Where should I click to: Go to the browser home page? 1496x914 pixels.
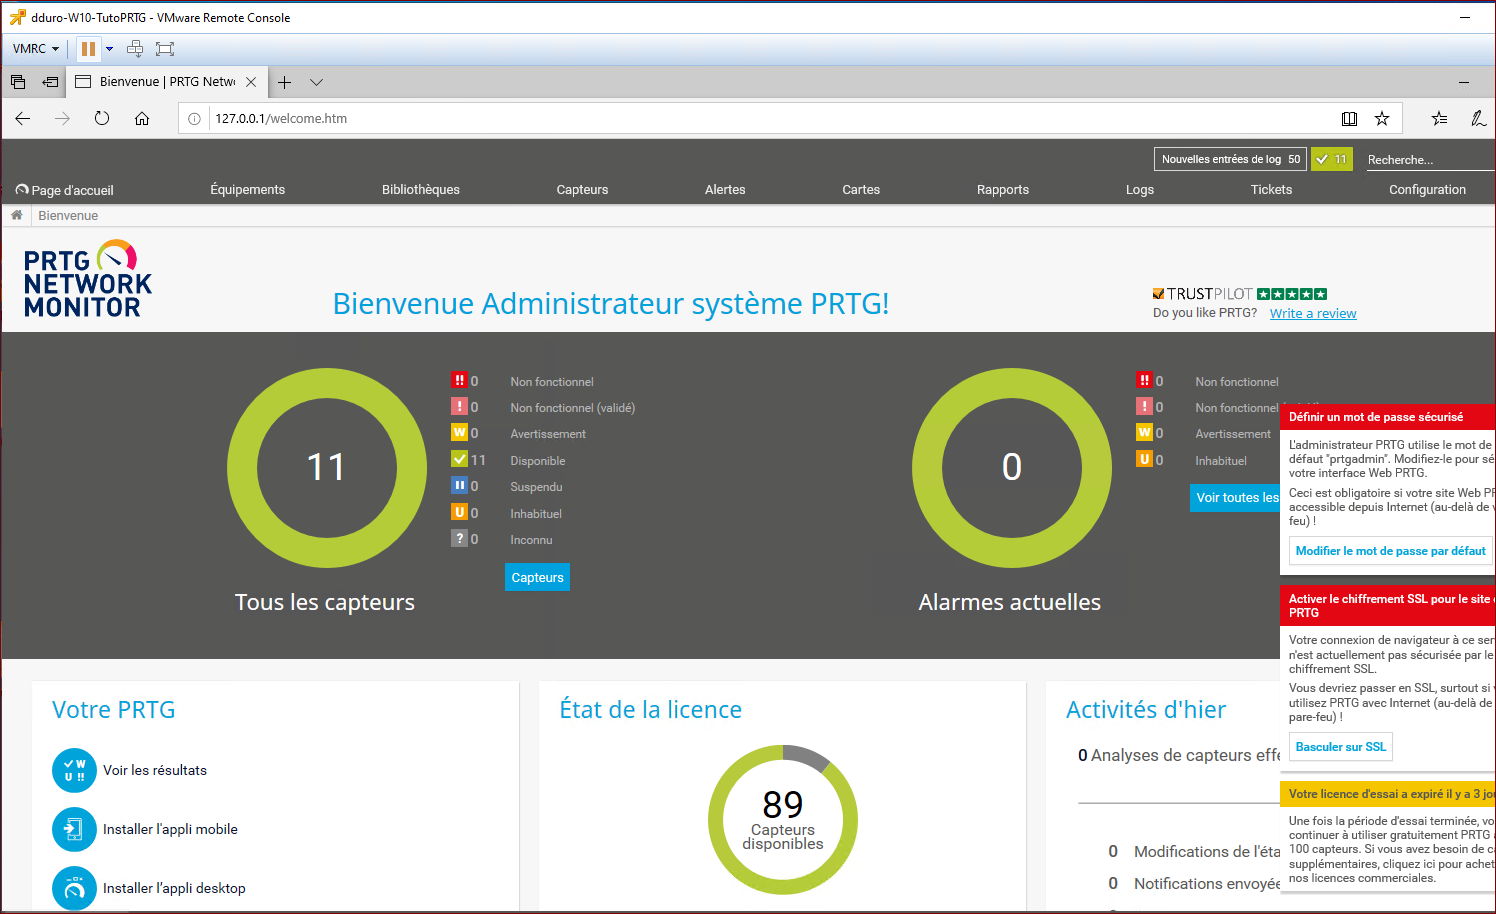click(142, 118)
